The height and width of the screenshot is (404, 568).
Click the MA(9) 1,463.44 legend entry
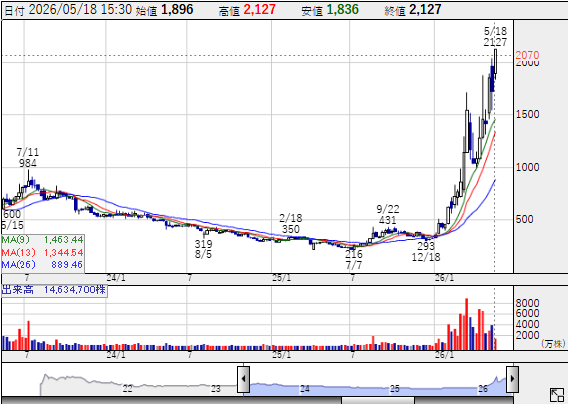42,240
